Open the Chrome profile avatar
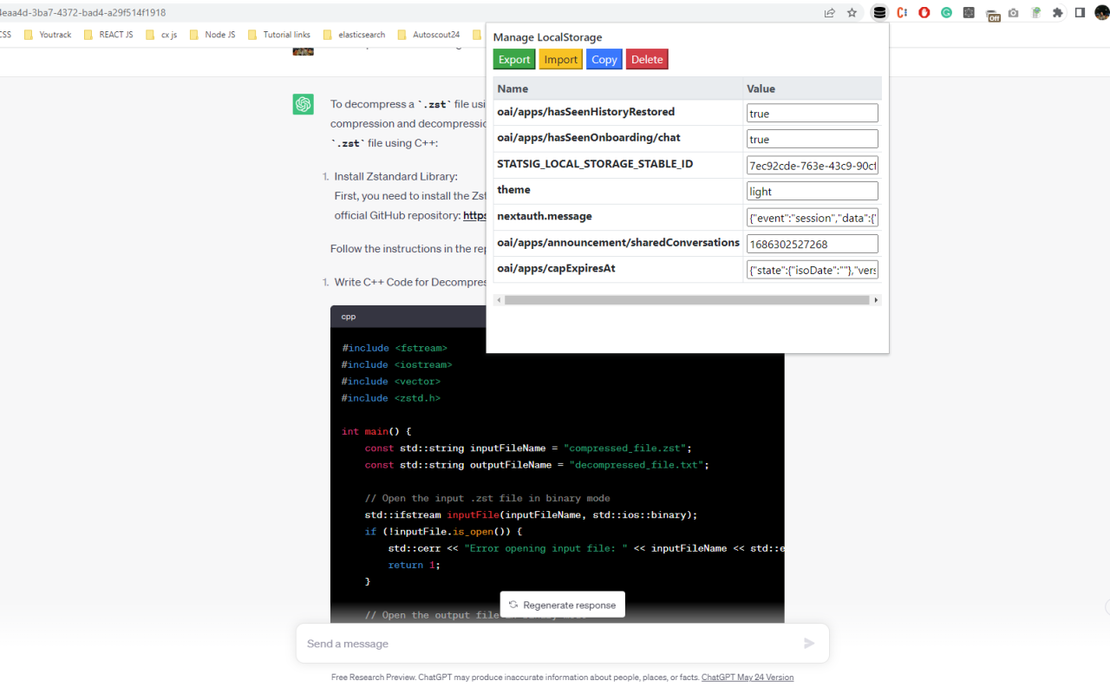 (x=1101, y=13)
